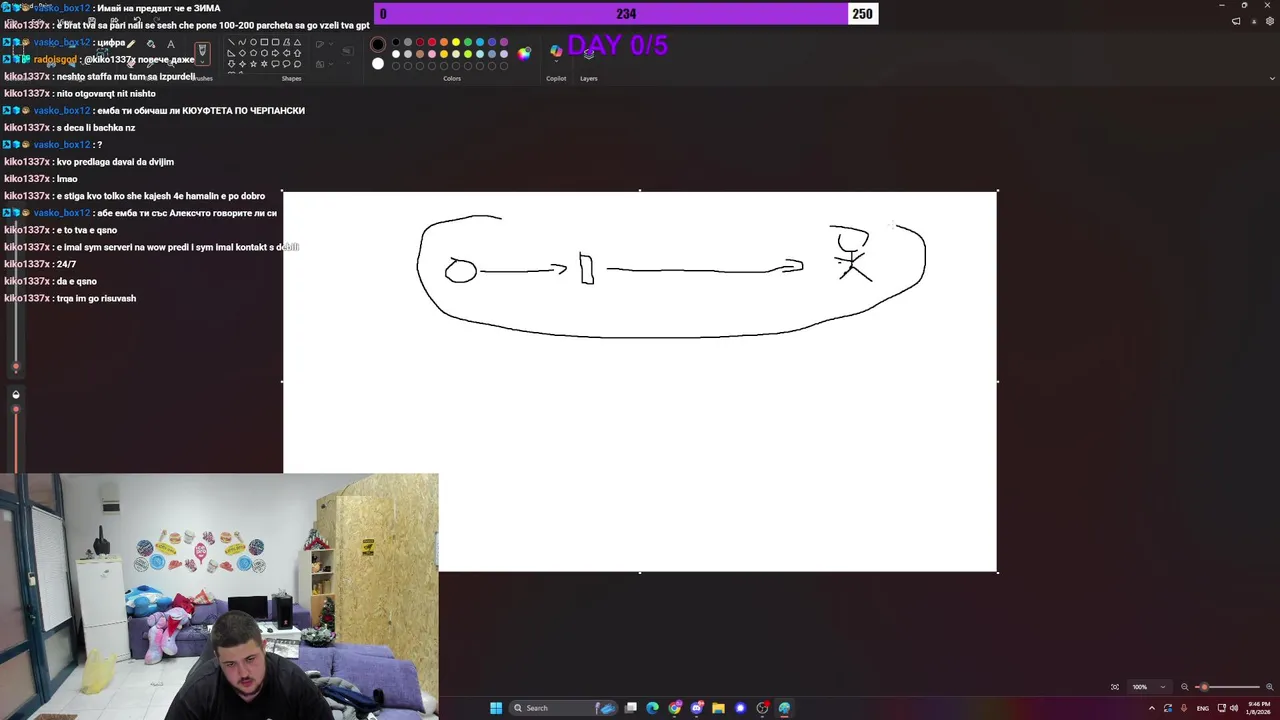Viewport: 1280px width, 720px height.
Task: Pick the Left arrow shape
Action: 286,53
